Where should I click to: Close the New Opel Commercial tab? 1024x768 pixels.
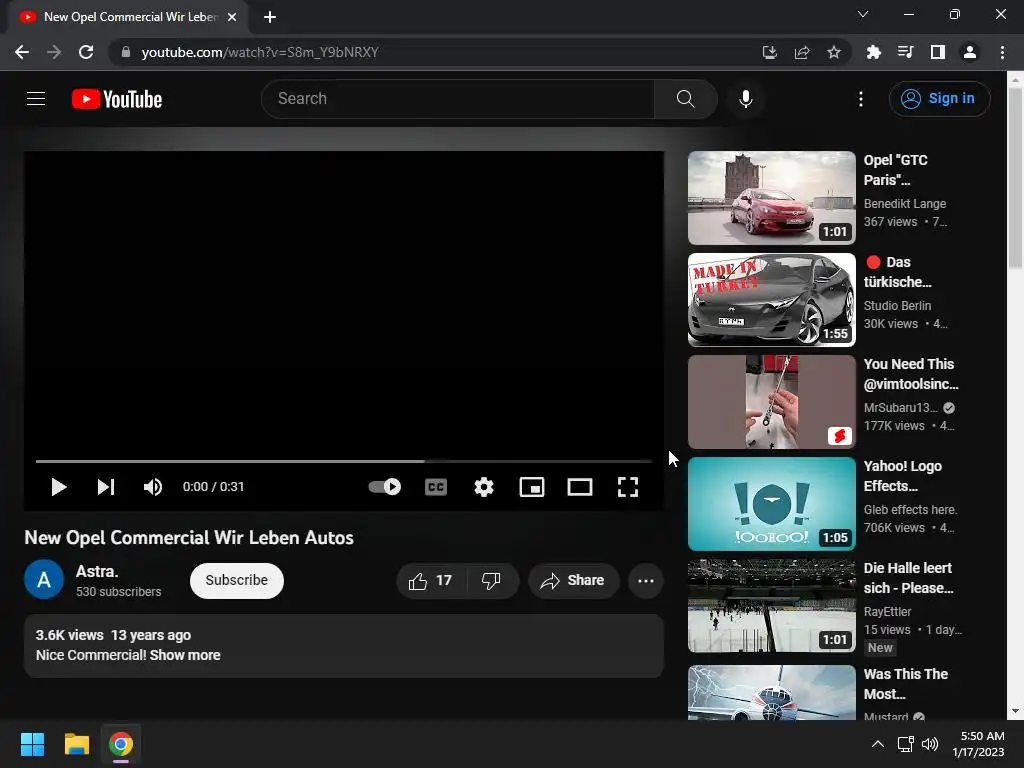(x=232, y=17)
